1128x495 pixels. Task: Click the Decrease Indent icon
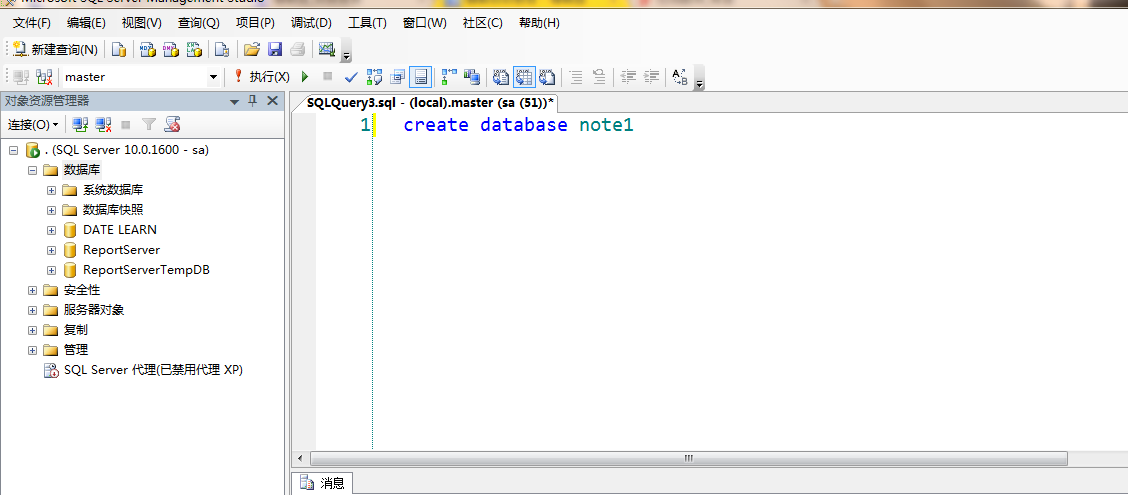click(x=628, y=76)
